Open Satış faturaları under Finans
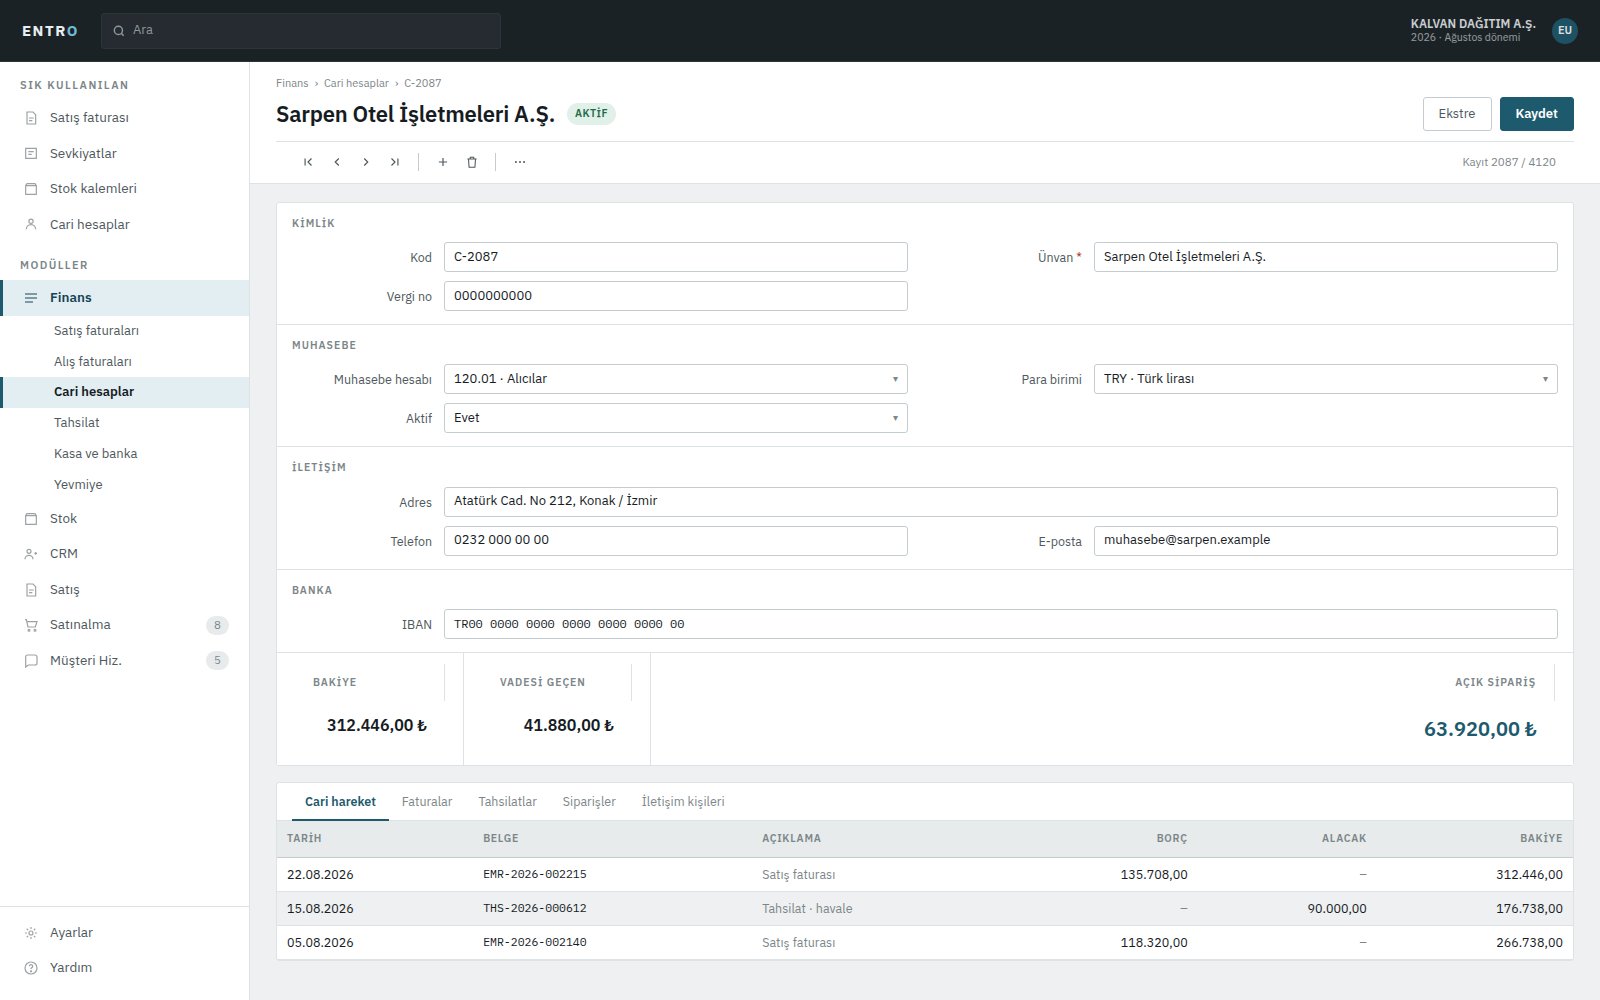Image resolution: width=1600 pixels, height=1000 pixels. pos(124,331)
